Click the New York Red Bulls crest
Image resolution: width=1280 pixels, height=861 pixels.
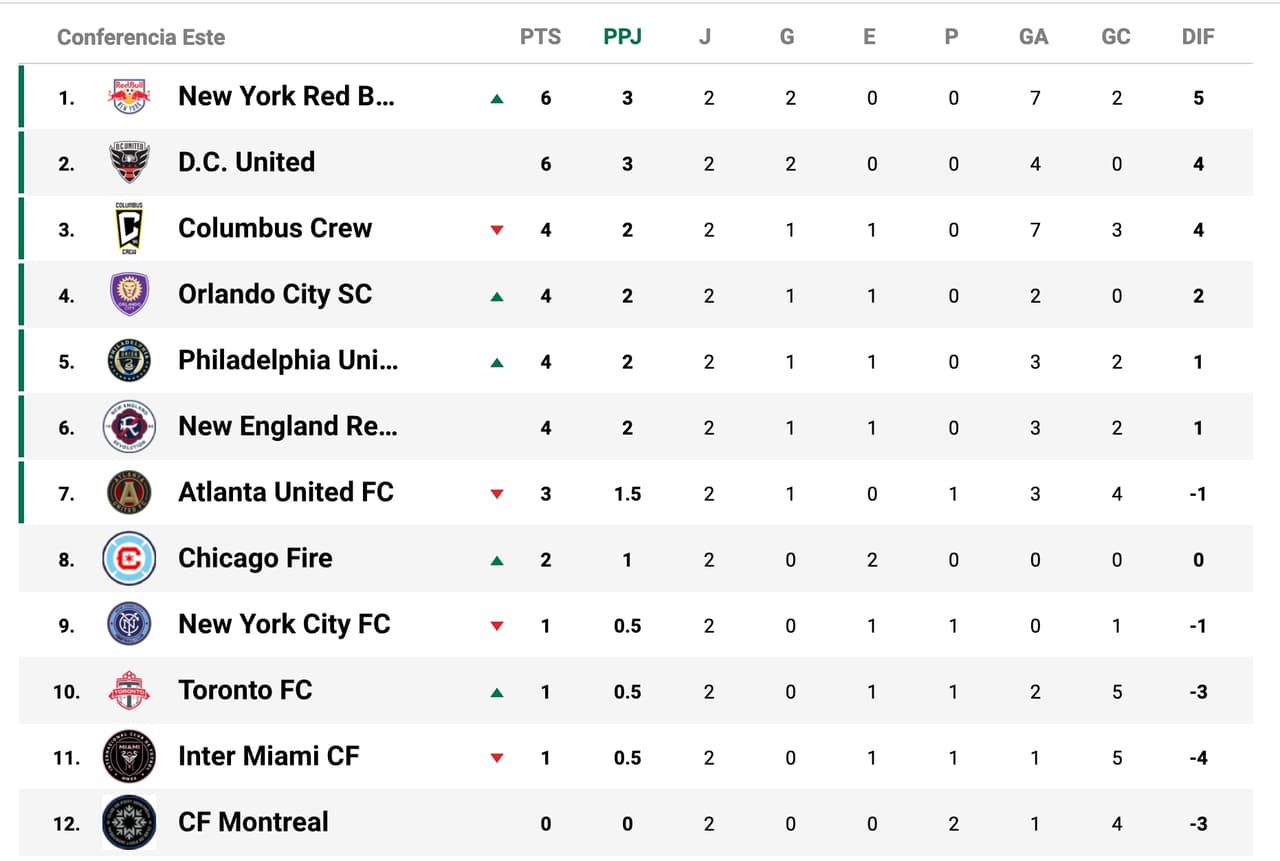[129, 97]
